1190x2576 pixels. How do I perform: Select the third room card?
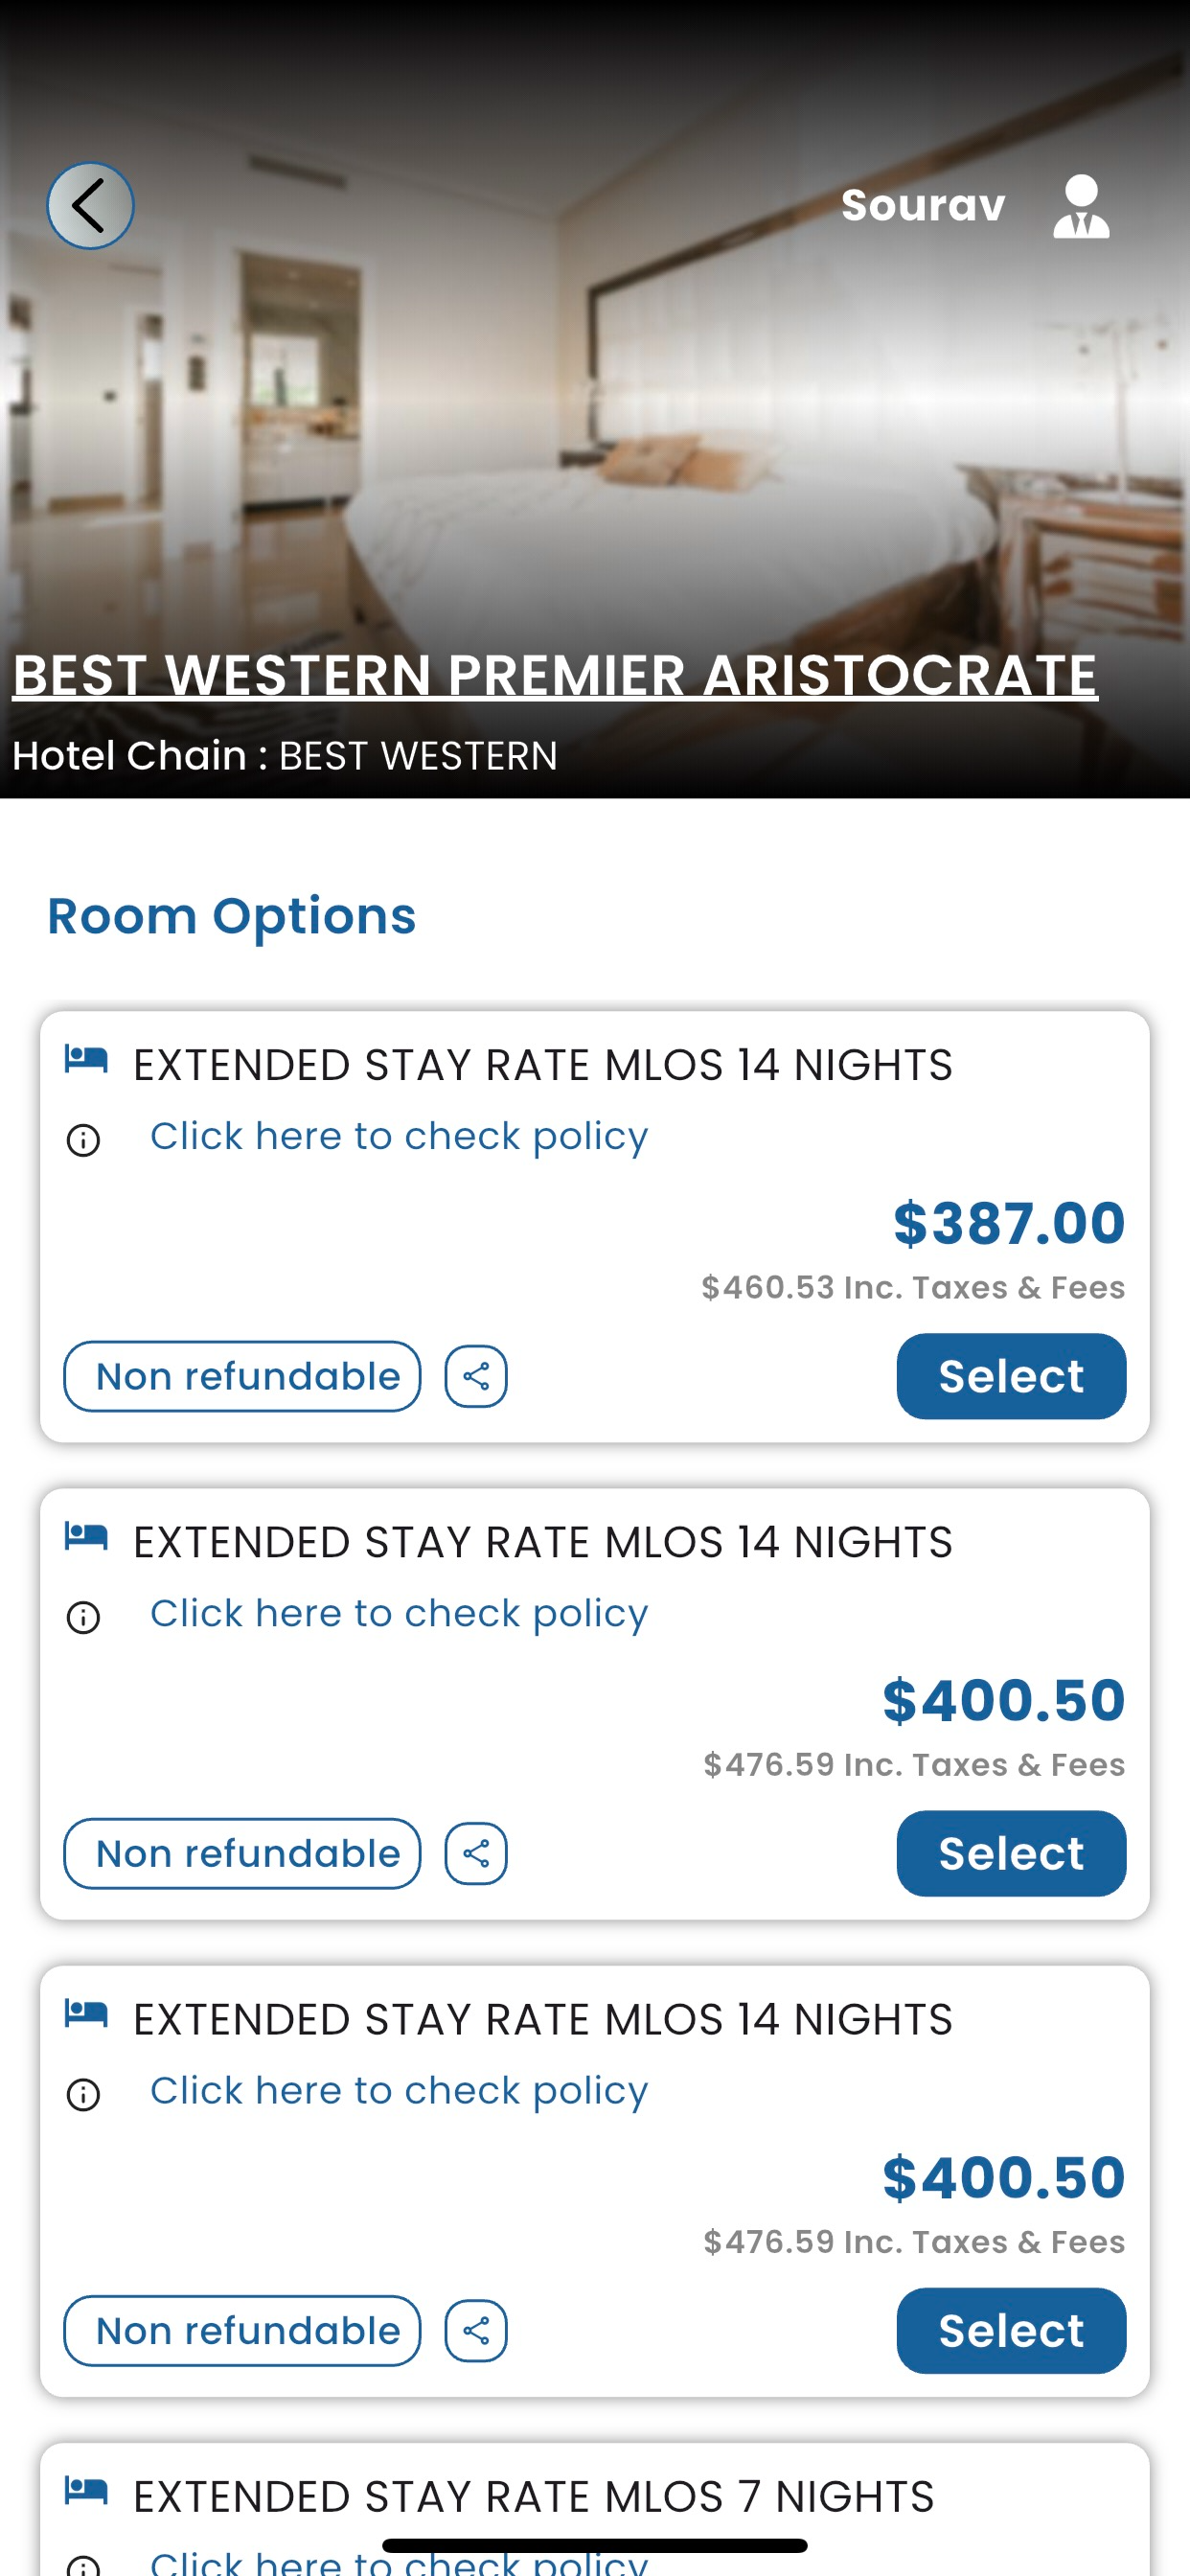pyautogui.click(x=1011, y=2330)
